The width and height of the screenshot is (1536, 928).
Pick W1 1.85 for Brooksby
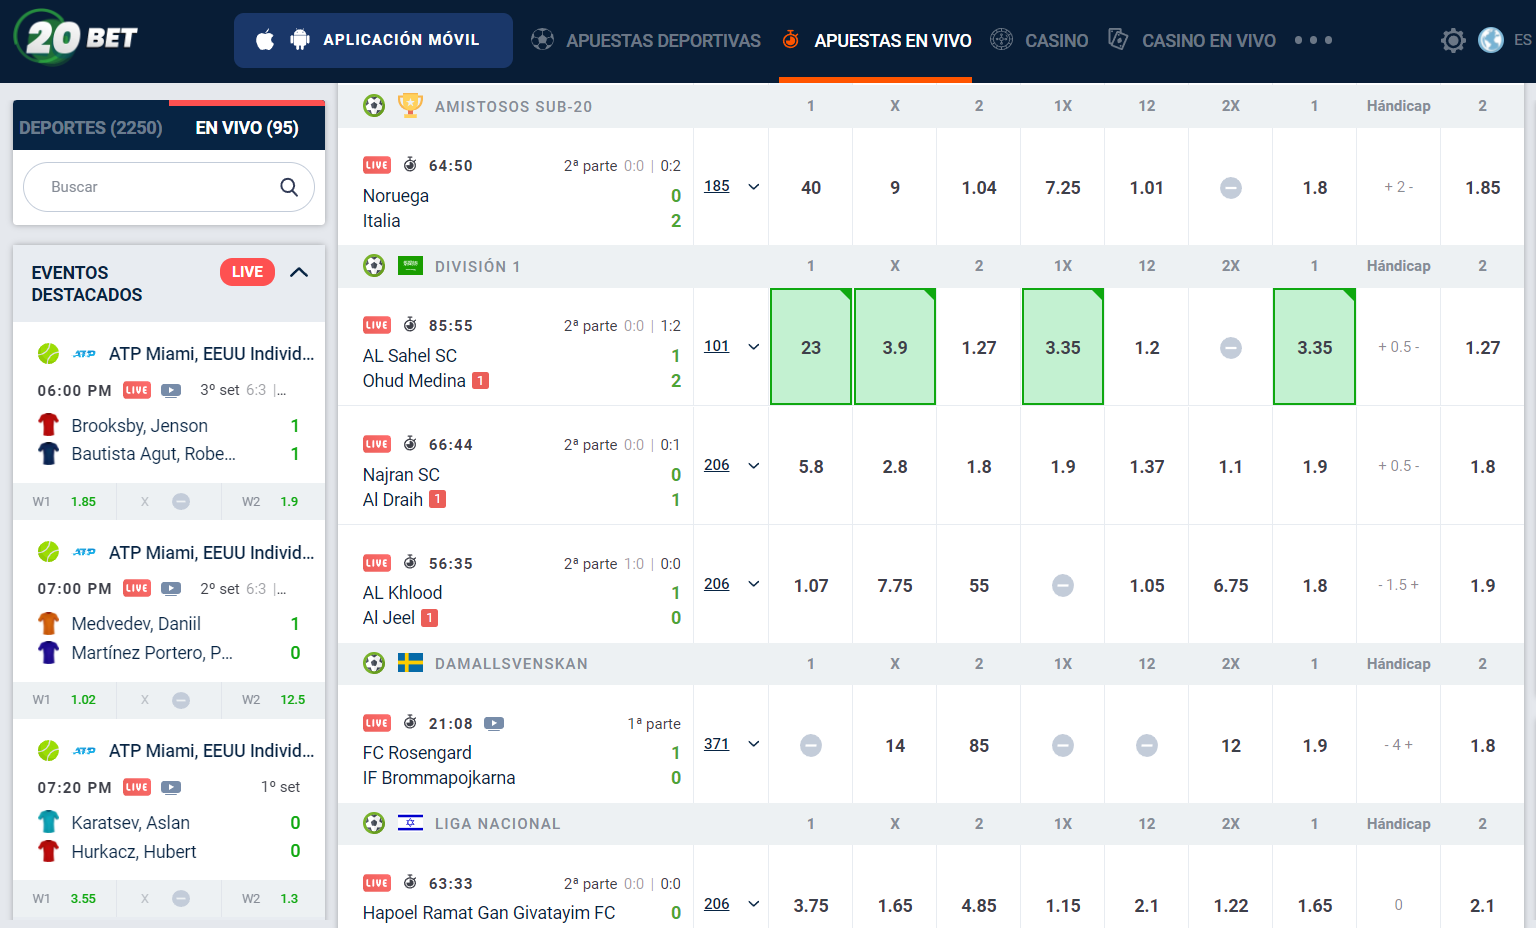[65, 501]
